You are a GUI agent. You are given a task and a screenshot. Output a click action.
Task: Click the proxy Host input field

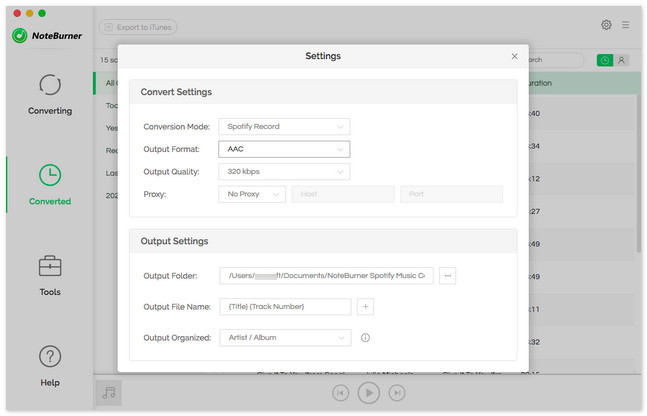(343, 194)
